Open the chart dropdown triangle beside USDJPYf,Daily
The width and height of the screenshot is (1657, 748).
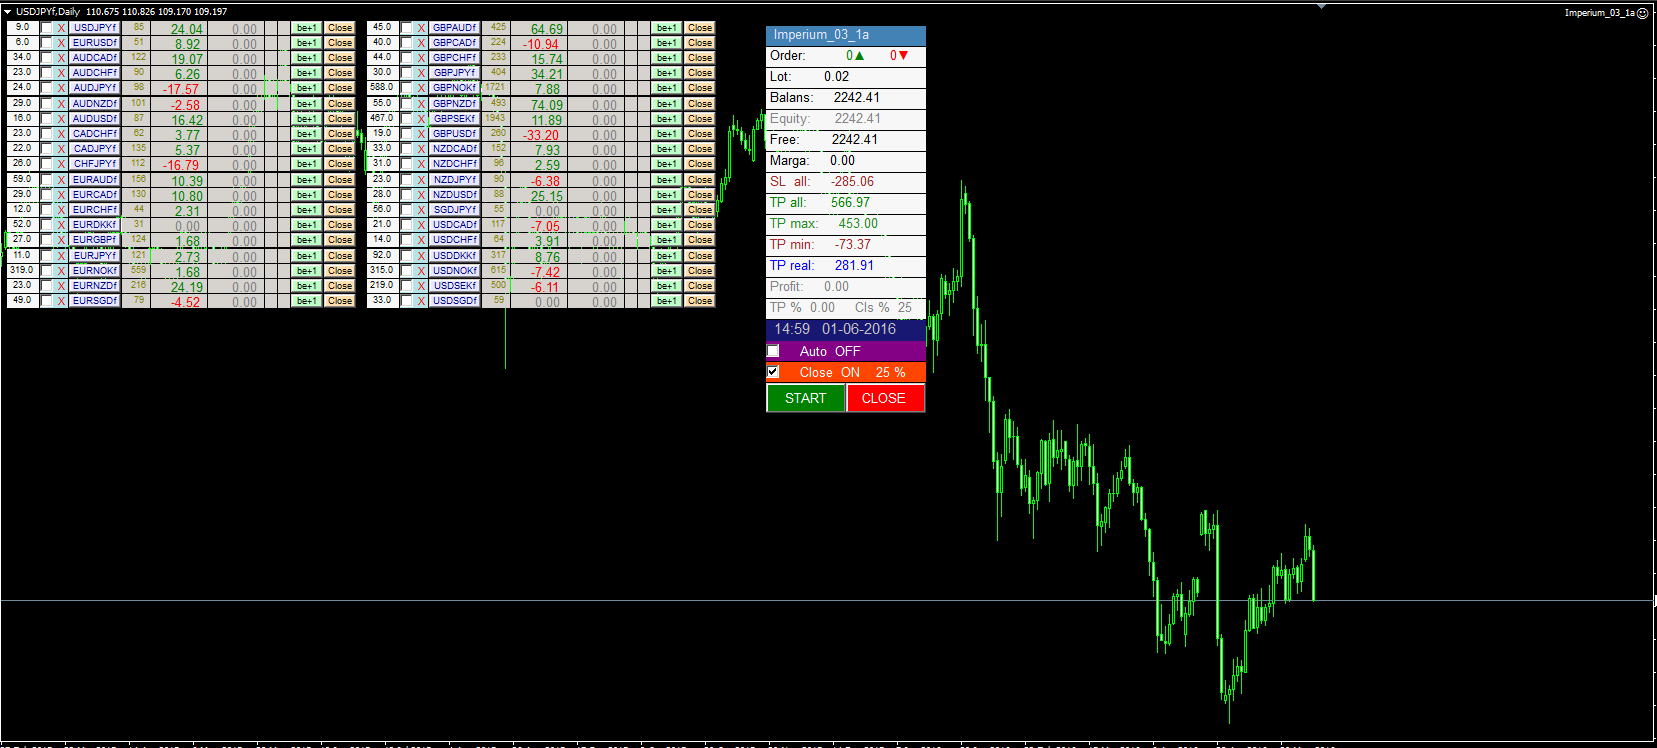(x=7, y=12)
